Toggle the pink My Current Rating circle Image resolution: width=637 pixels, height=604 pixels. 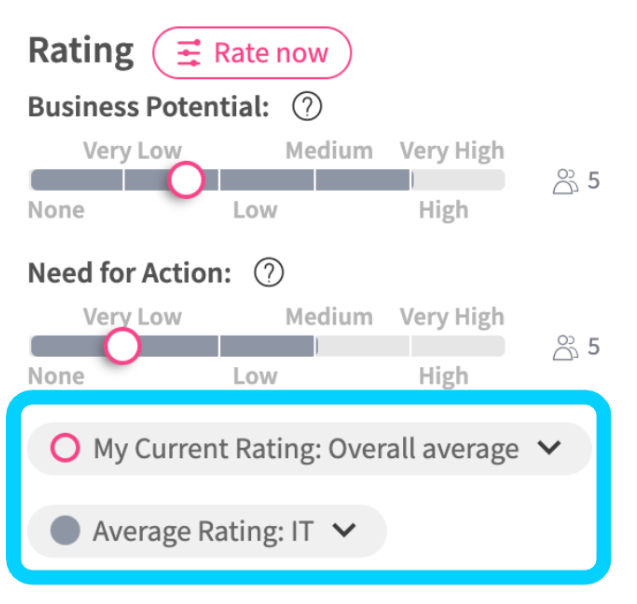tap(65, 449)
